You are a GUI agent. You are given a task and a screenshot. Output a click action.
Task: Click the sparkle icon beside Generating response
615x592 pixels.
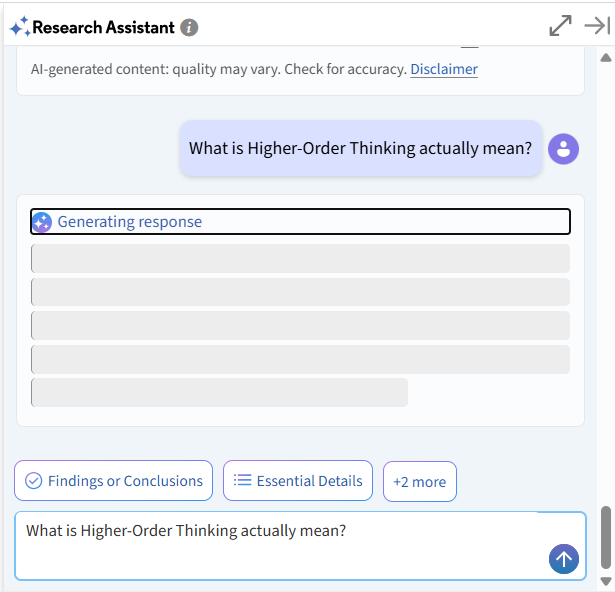42,222
